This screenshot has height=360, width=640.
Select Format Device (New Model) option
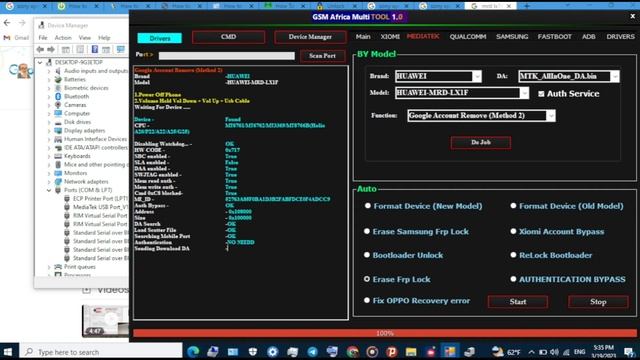pos(368,206)
